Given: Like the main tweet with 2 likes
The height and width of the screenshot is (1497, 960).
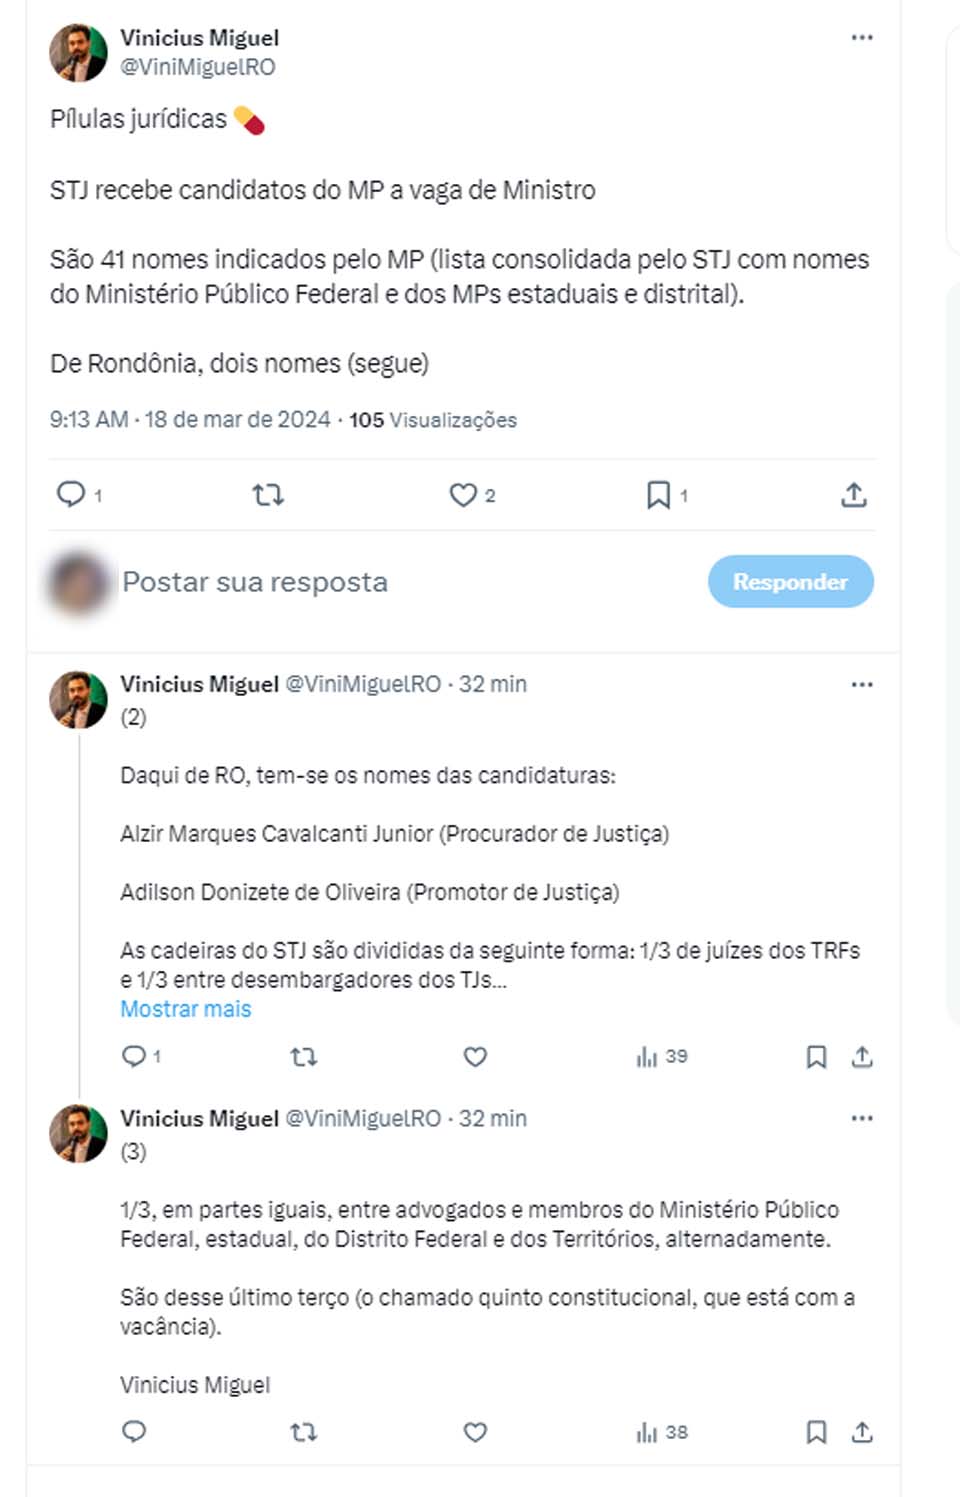Looking at the screenshot, I should pyautogui.click(x=463, y=494).
